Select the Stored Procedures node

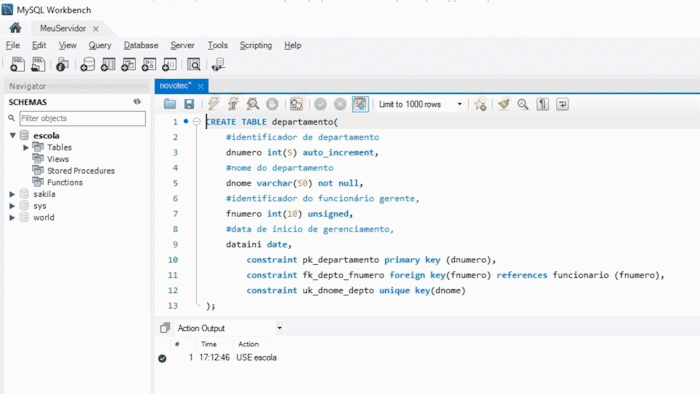pyautogui.click(x=81, y=170)
